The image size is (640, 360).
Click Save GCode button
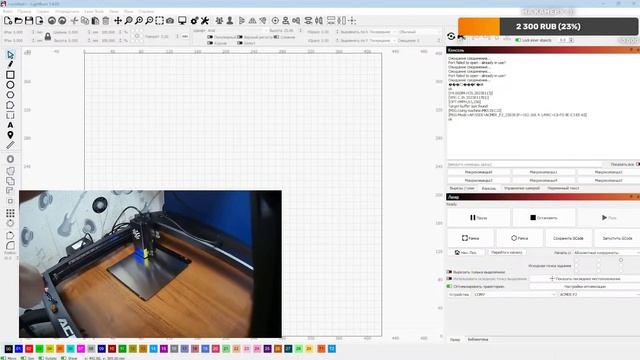pyautogui.click(x=568, y=238)
